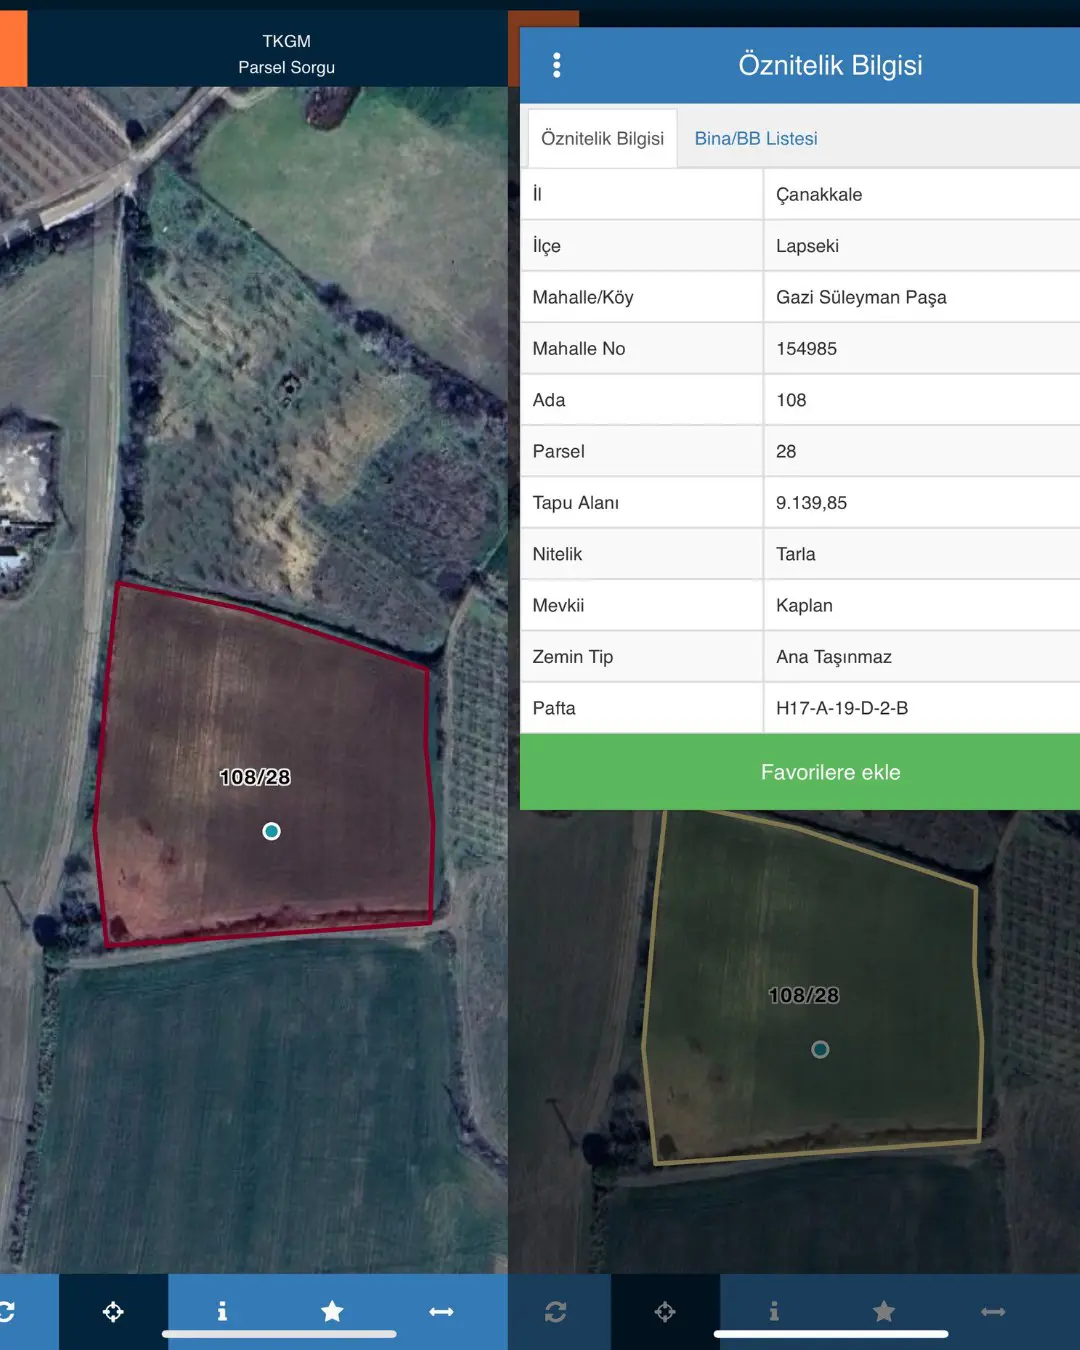Tap the Mahalle No row label
This screenshot has width=1080, height=1350.
[579, 349]
